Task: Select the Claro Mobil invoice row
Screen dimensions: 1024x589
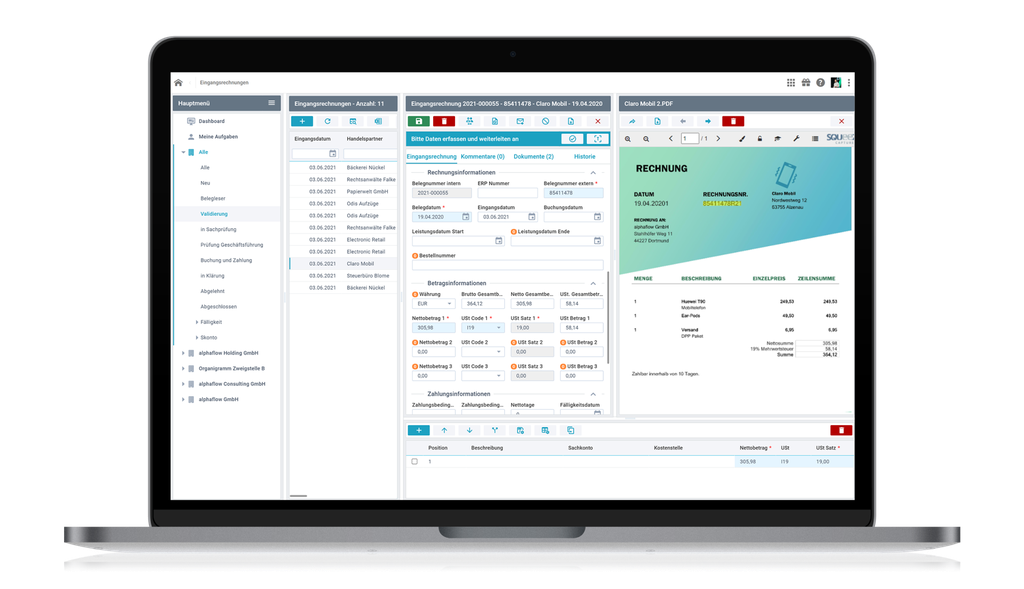Action: click(x=344, y=264)
